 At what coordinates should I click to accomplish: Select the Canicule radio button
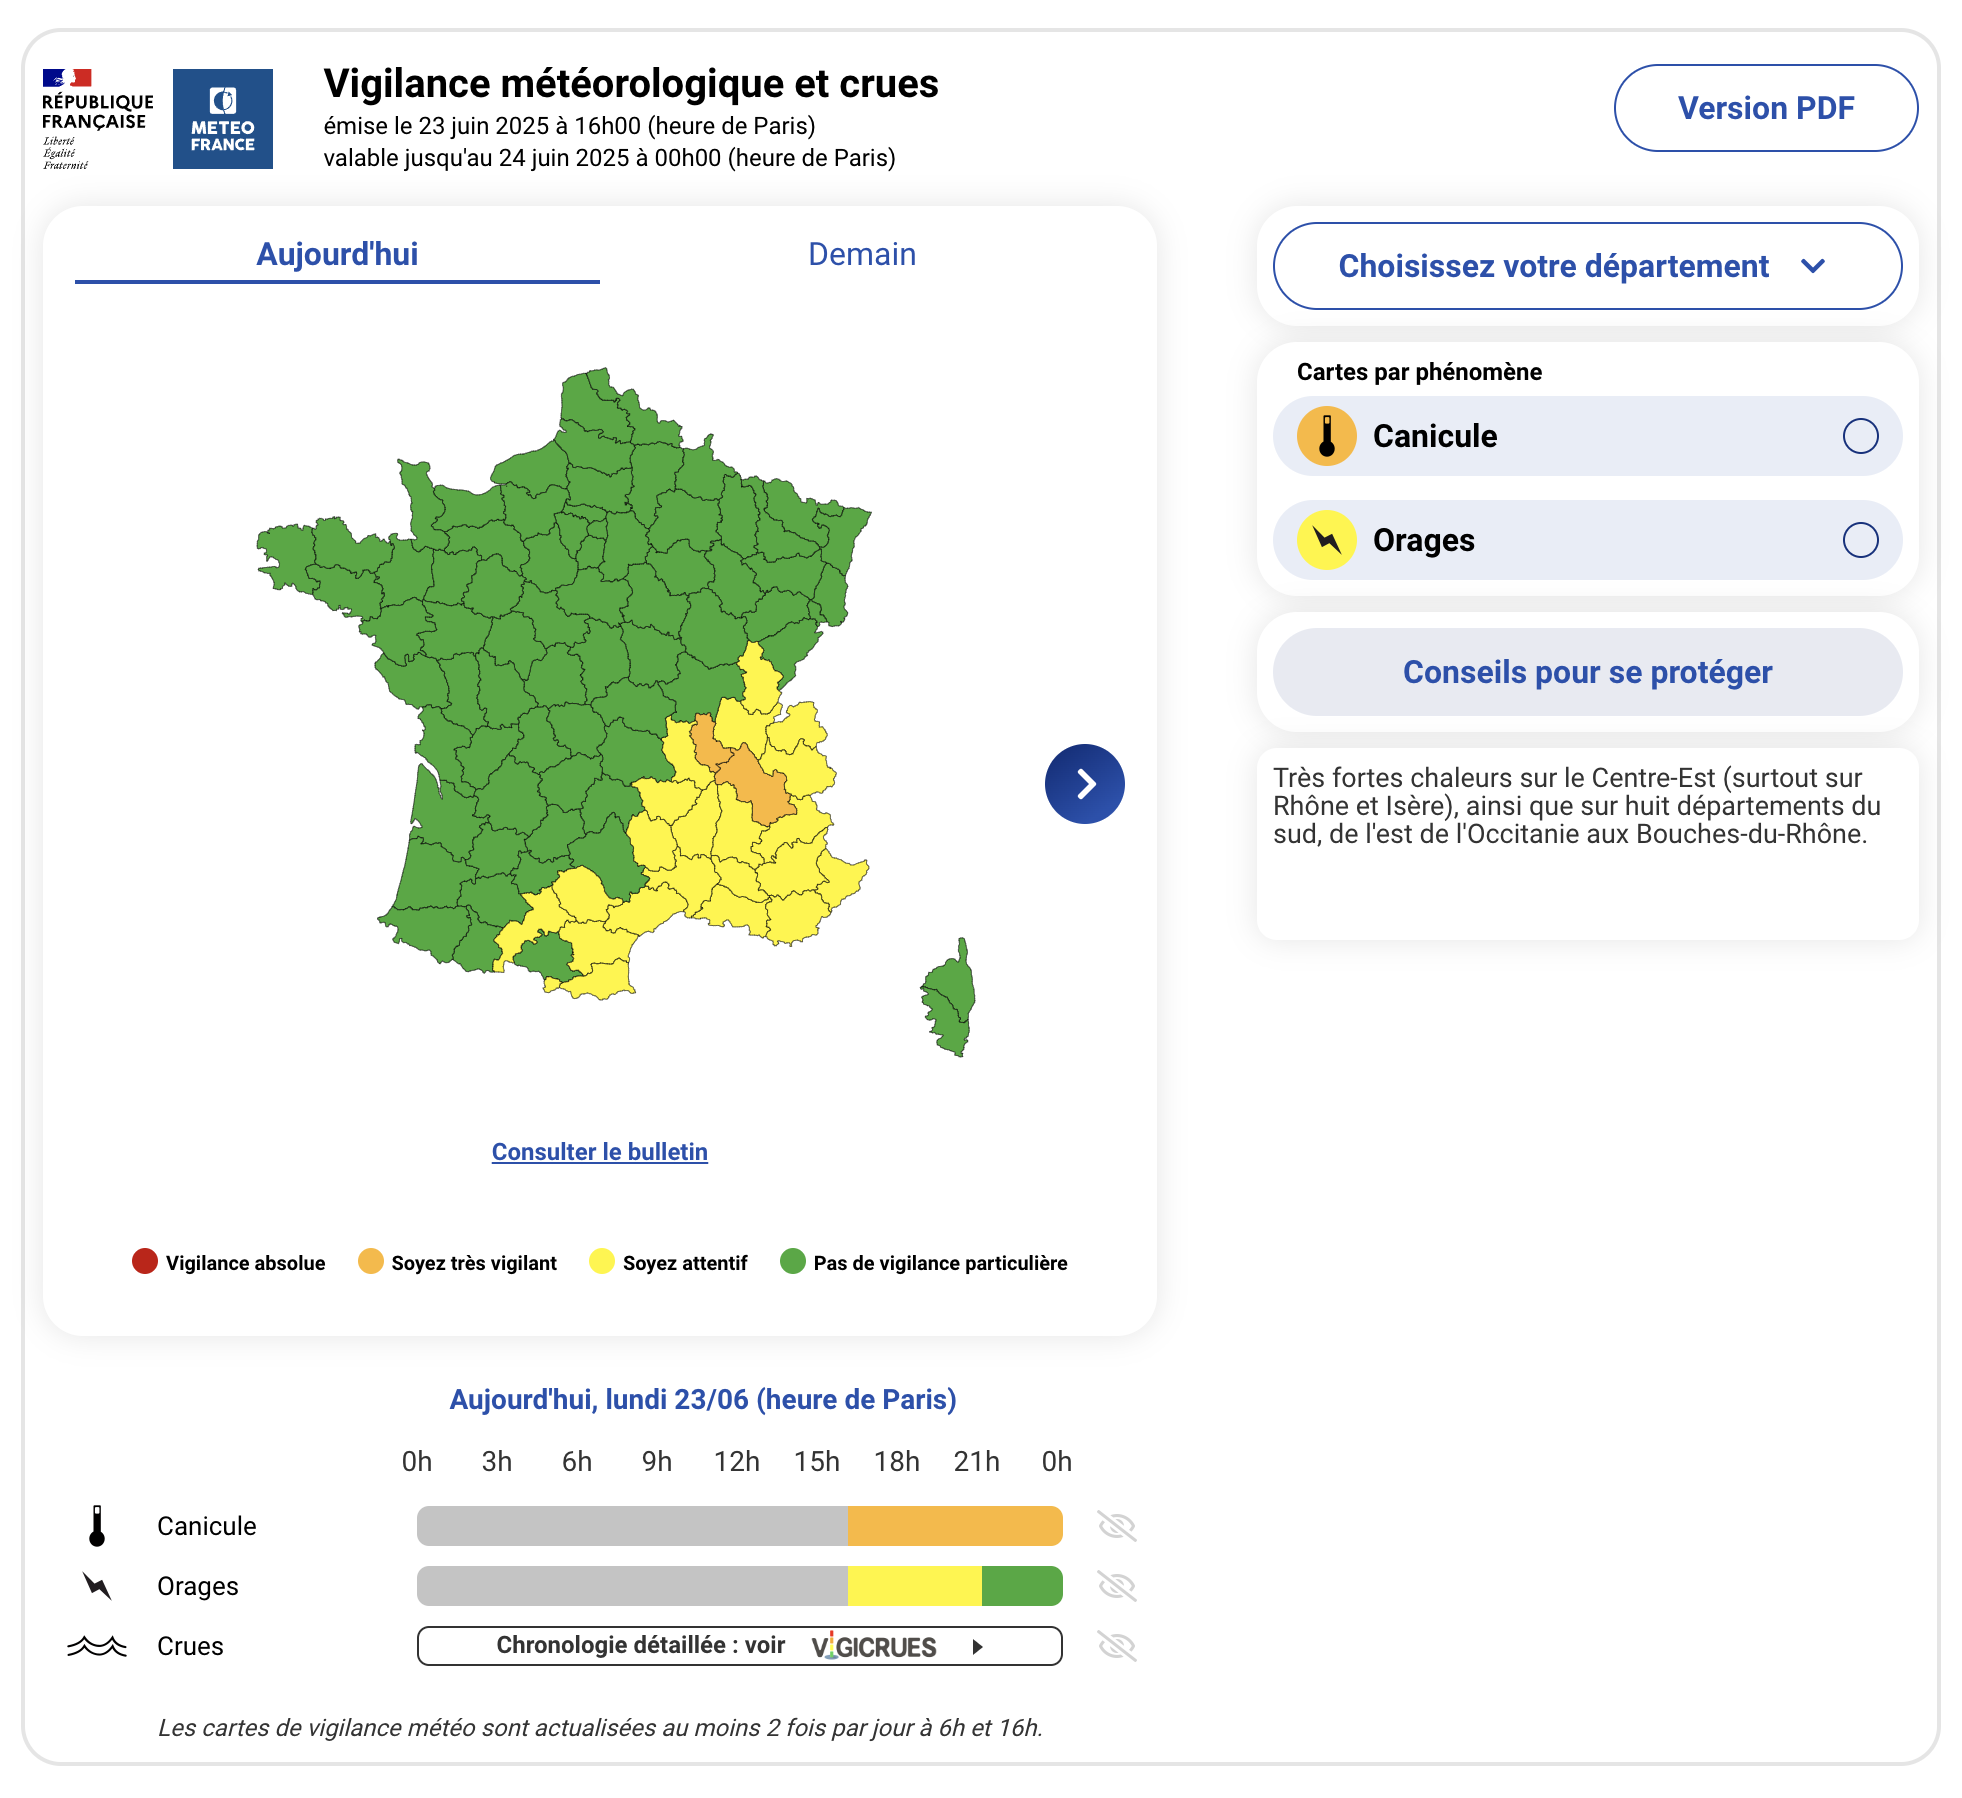1860,436
